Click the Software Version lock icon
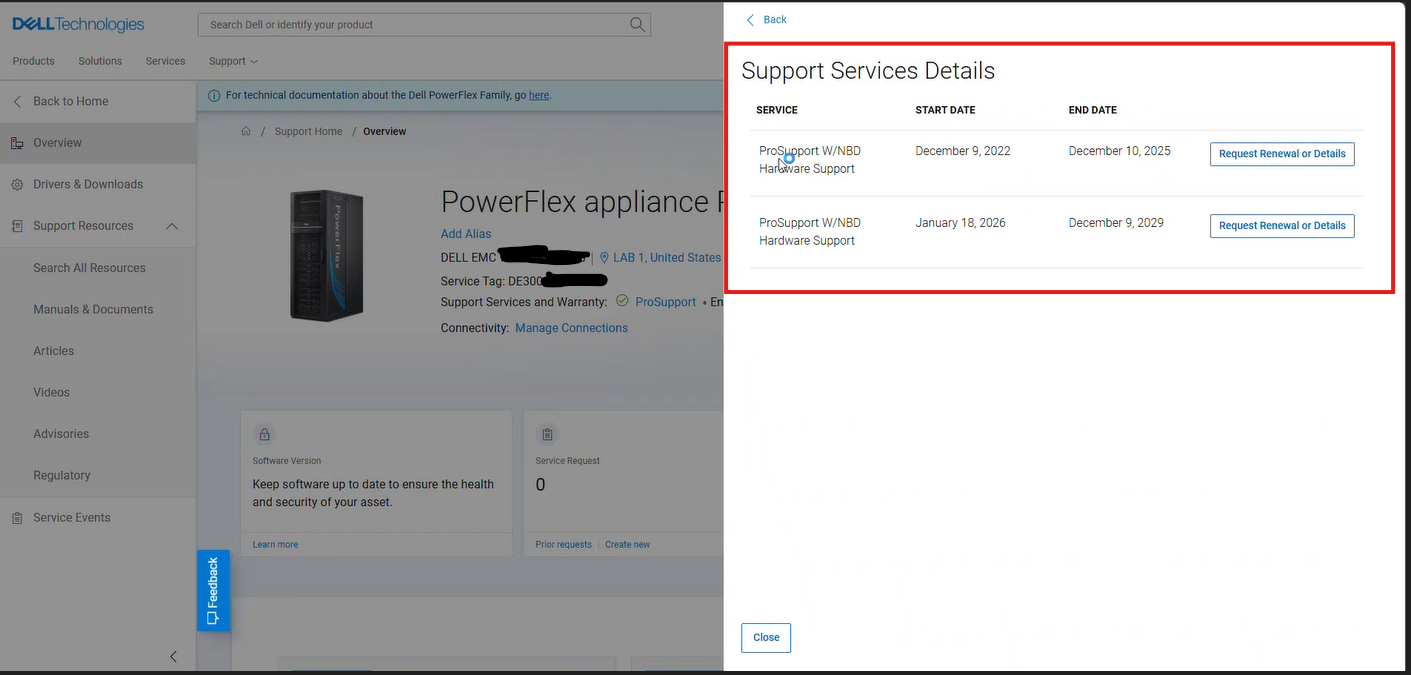This screenshot has height=675, width=1411. 265,435
